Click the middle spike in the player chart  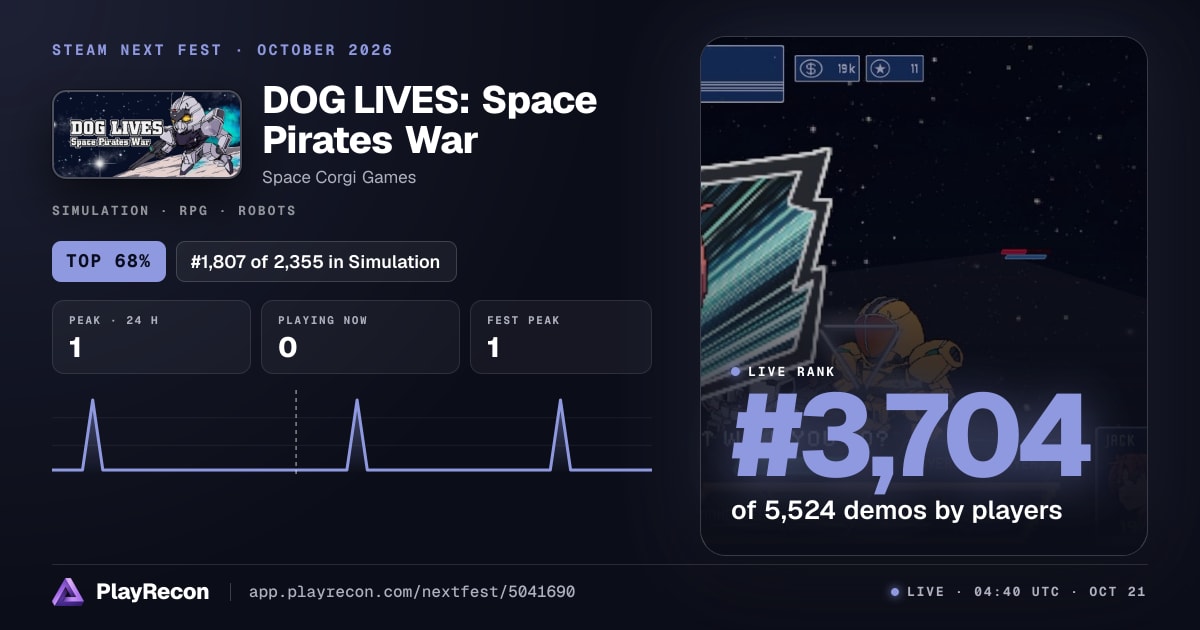click(x=357, y=434)
